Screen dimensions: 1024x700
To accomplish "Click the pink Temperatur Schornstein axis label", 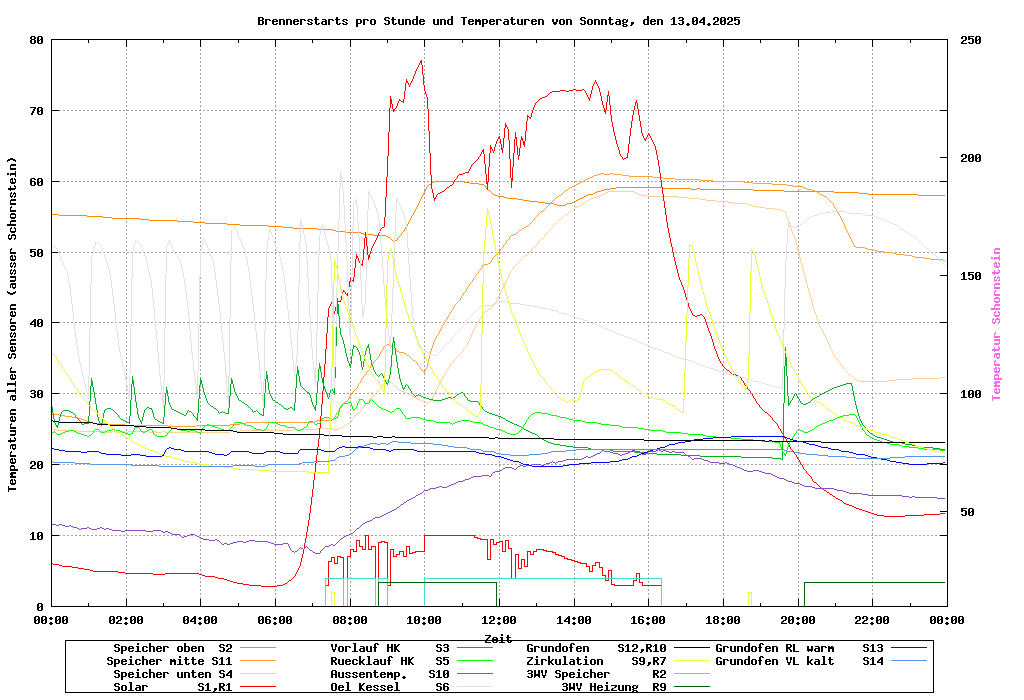I will pyautogui.click(x=995, y=324).
